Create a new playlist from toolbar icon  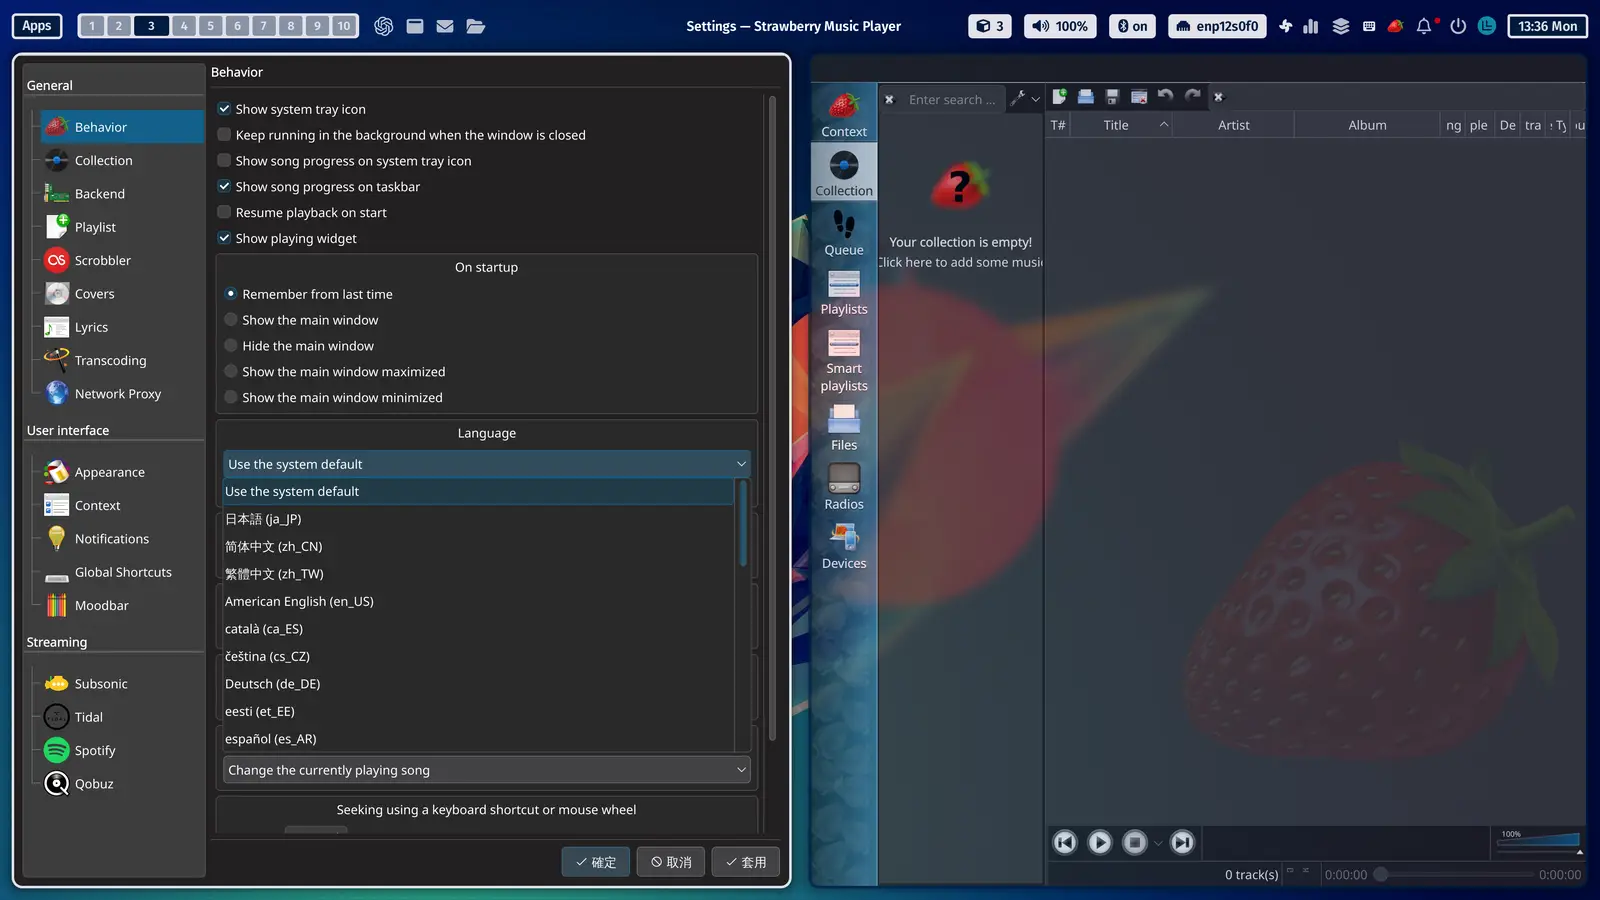(1059, 97)
